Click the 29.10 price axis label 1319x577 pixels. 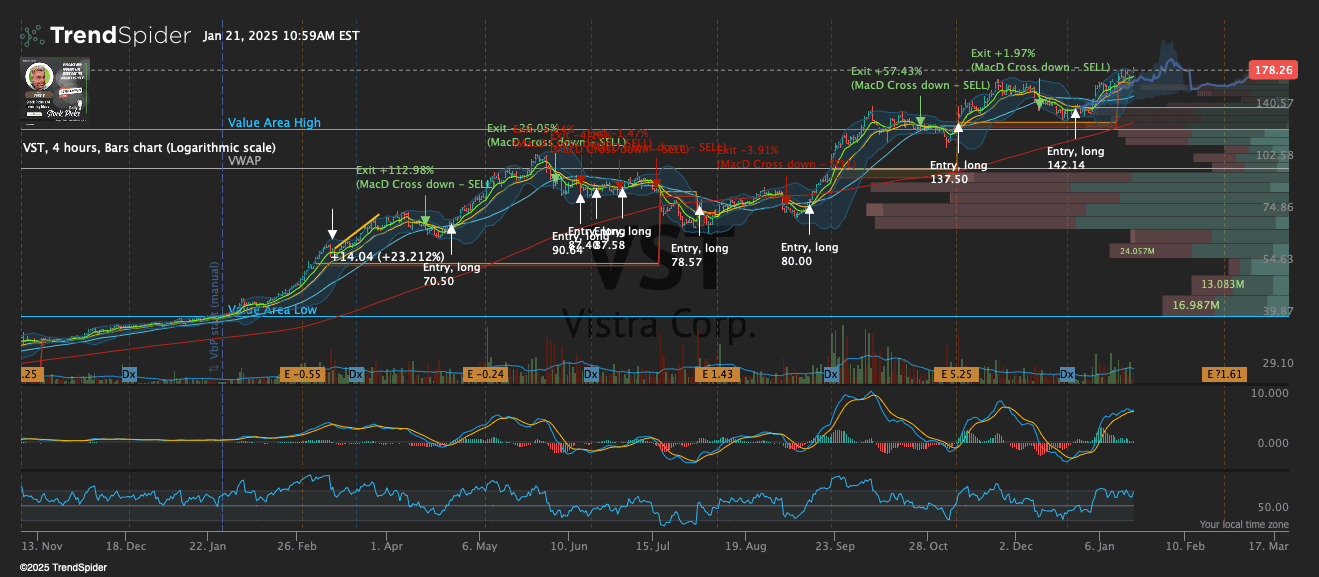[x=1278, y=363]
